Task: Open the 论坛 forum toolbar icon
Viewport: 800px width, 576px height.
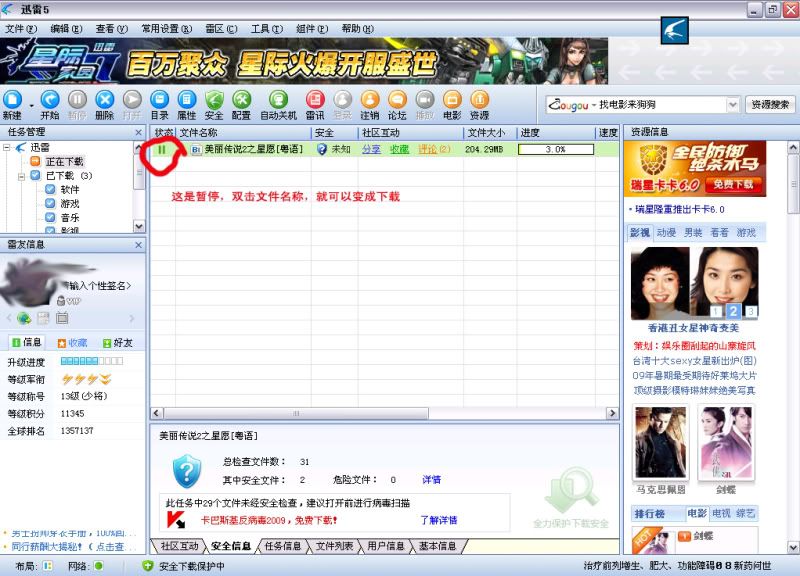Action: (397, 100)
